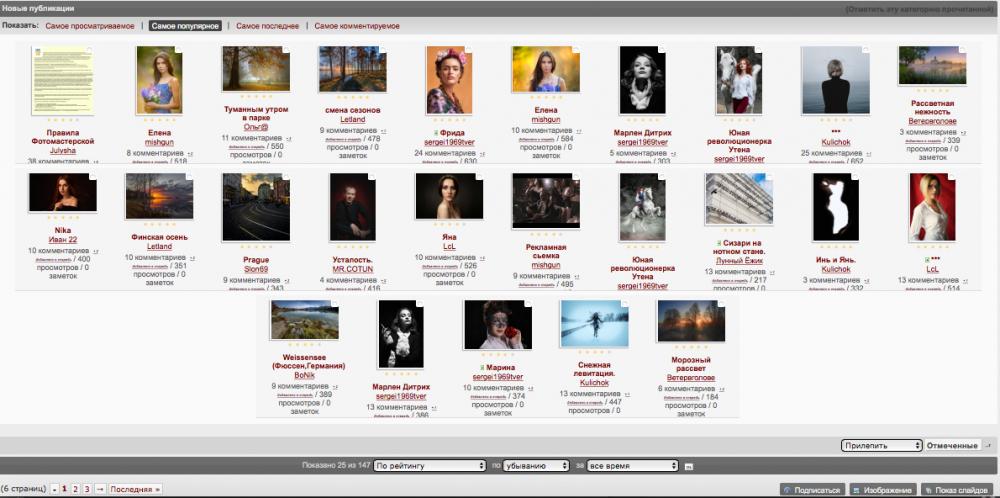This screenshot has width=1000, height=498.
Task: Click the +r icon beside Рассветная нежность's 3 комментариев
Action: click(962, 133)
